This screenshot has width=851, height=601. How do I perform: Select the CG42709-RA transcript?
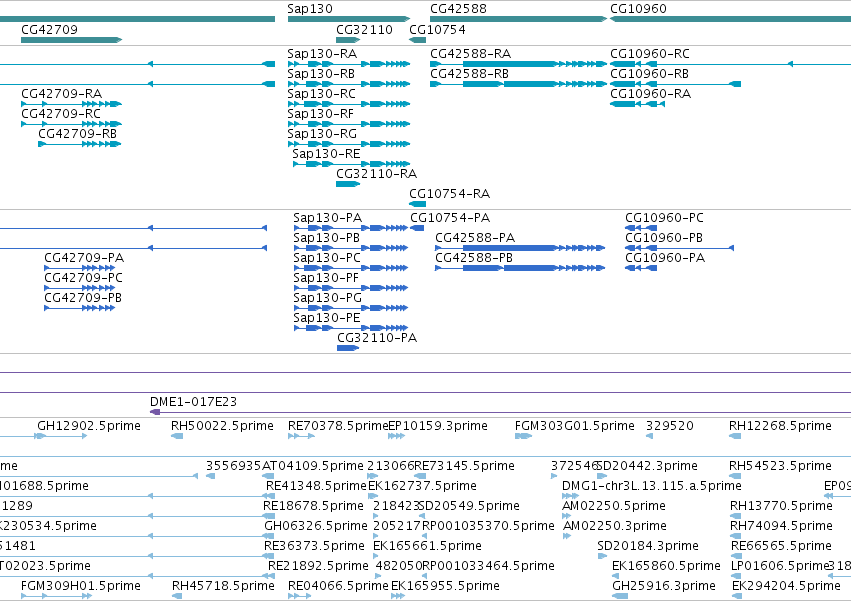click(x=71, y=104)
